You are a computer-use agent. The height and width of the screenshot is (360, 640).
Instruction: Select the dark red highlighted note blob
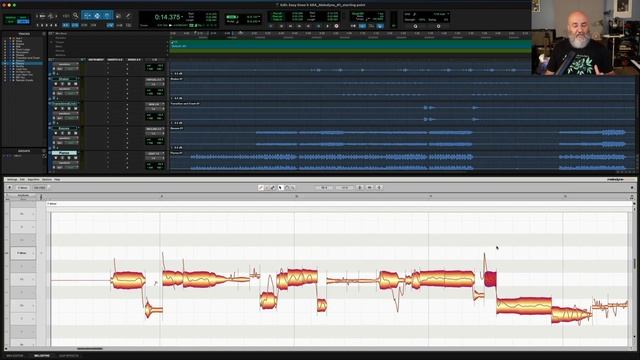(x=490, y=279)
